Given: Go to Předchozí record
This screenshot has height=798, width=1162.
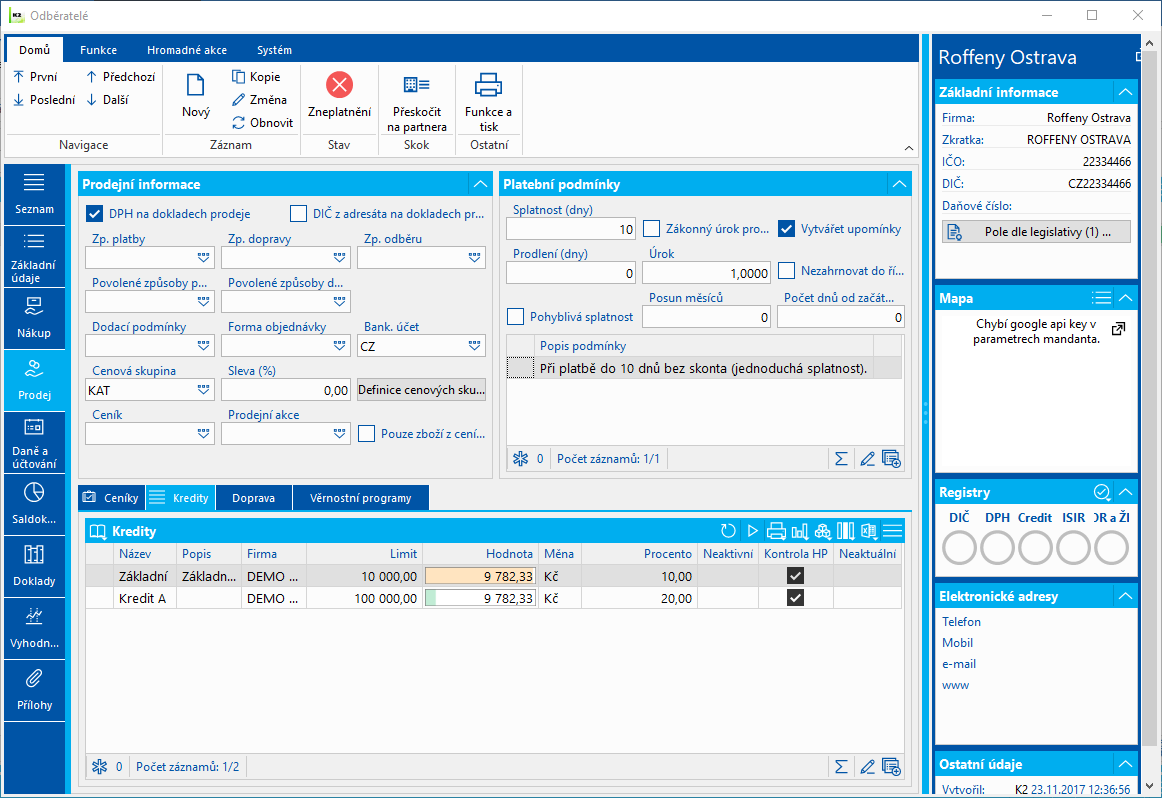Looking at the screenshot, I should pos(120,76).
